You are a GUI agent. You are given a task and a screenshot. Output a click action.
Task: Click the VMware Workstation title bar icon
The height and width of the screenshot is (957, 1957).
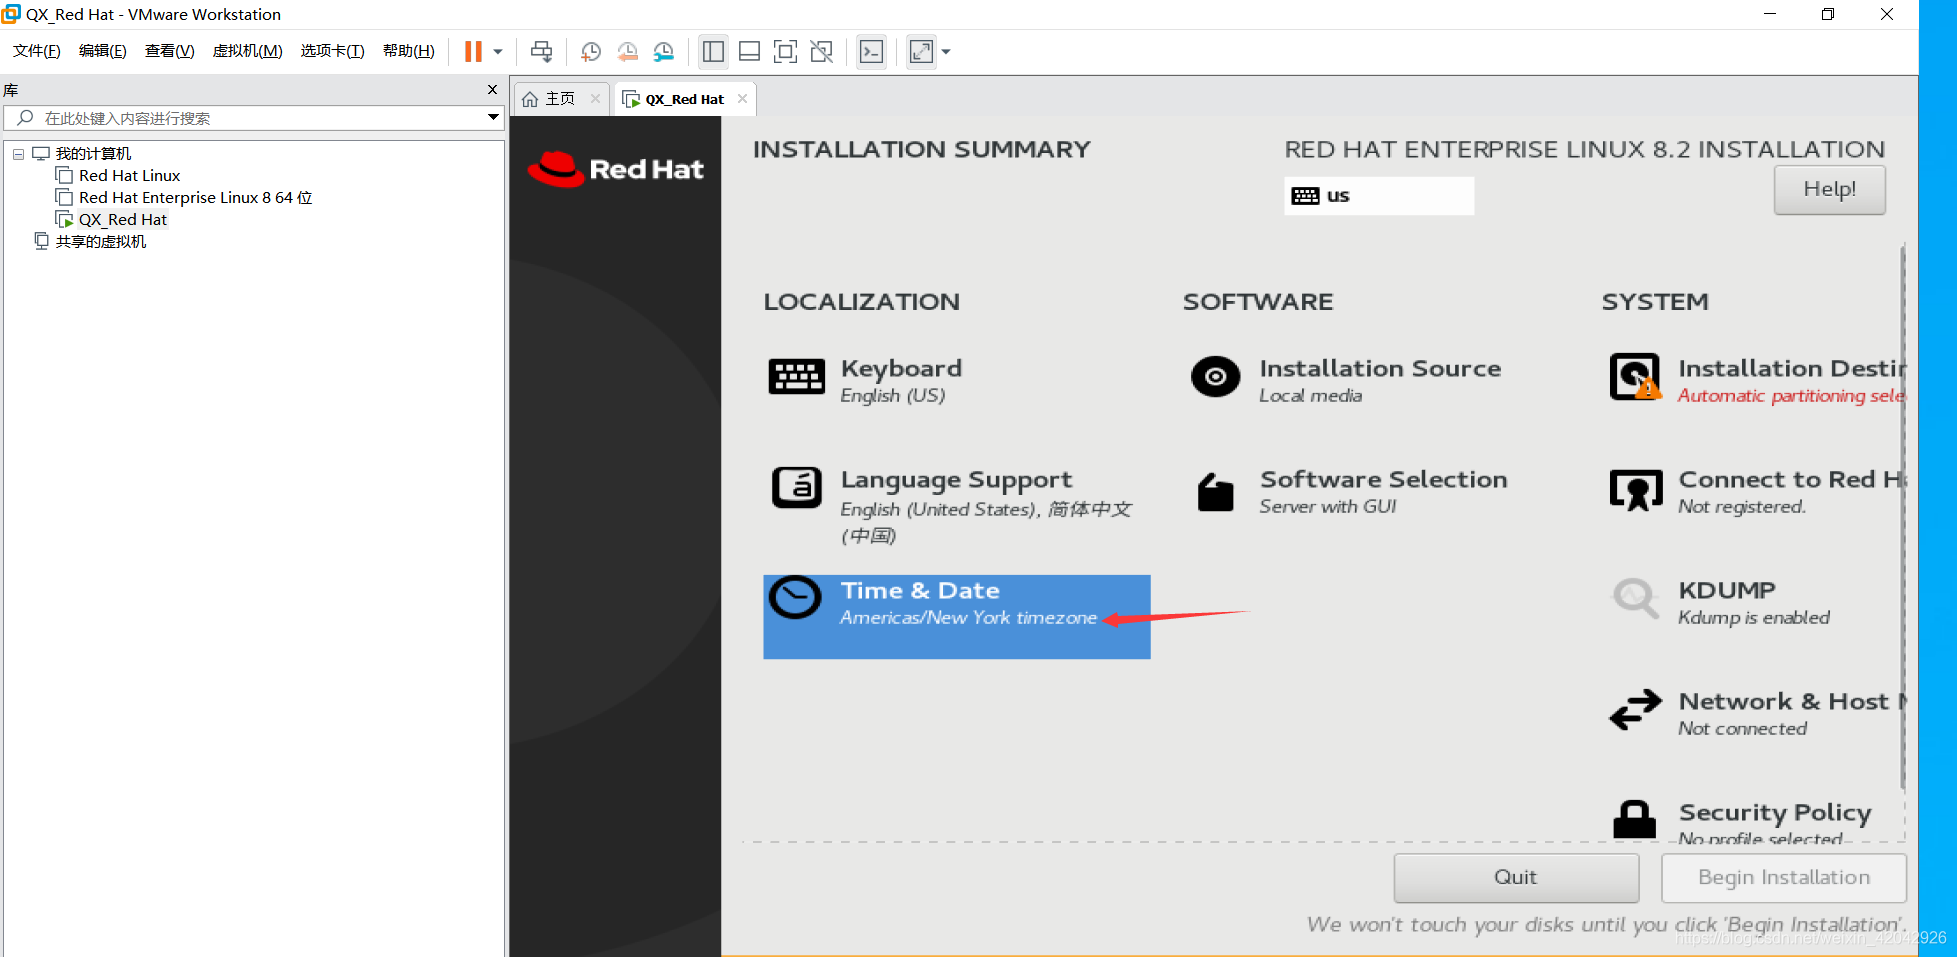(12, 14)
